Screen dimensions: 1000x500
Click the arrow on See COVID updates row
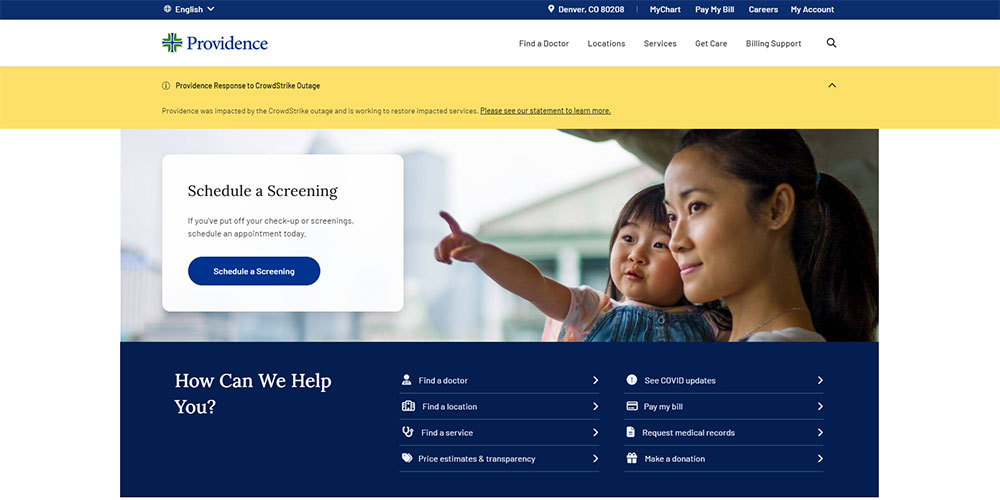(x=820, y=380)
